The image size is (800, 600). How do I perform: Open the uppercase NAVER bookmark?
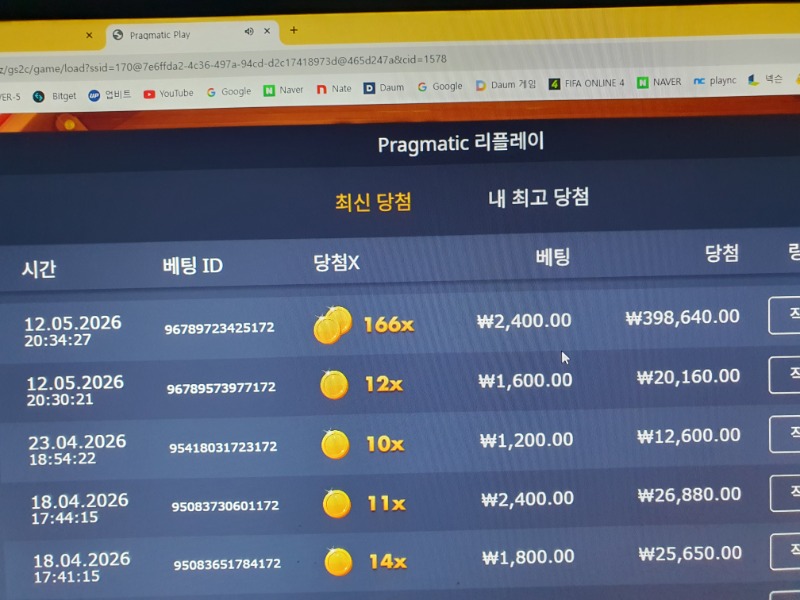point(659,82)
